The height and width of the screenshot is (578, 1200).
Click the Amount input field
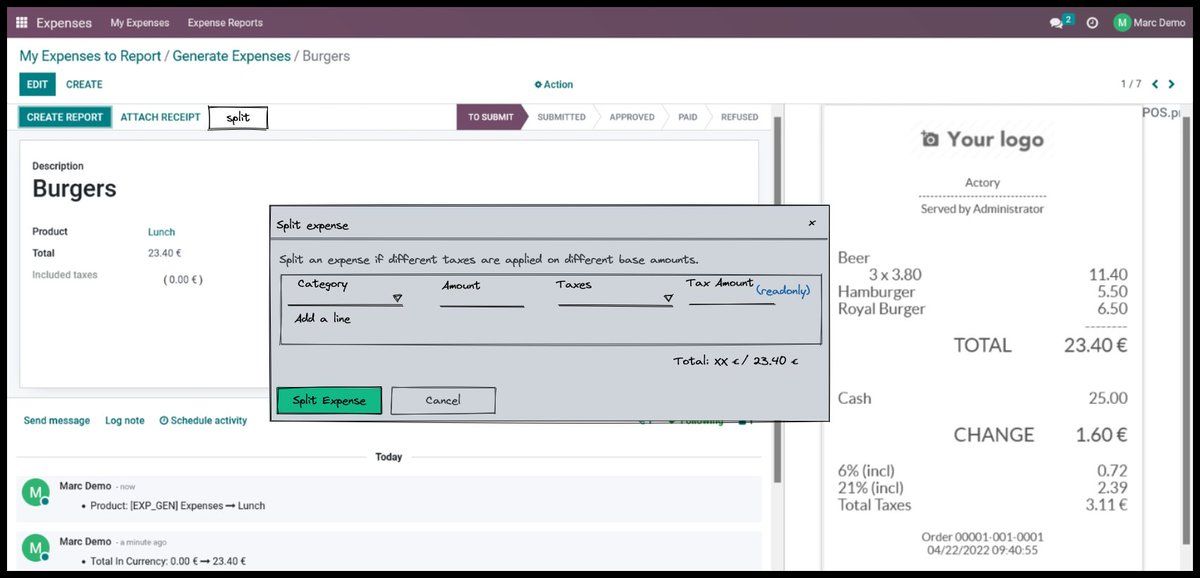pyautogui.click(x=481, y=299)
